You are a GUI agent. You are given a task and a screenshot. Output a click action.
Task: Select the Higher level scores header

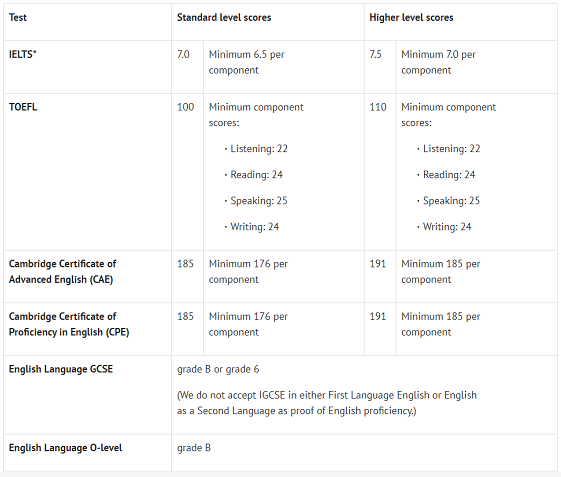(411, 18)
